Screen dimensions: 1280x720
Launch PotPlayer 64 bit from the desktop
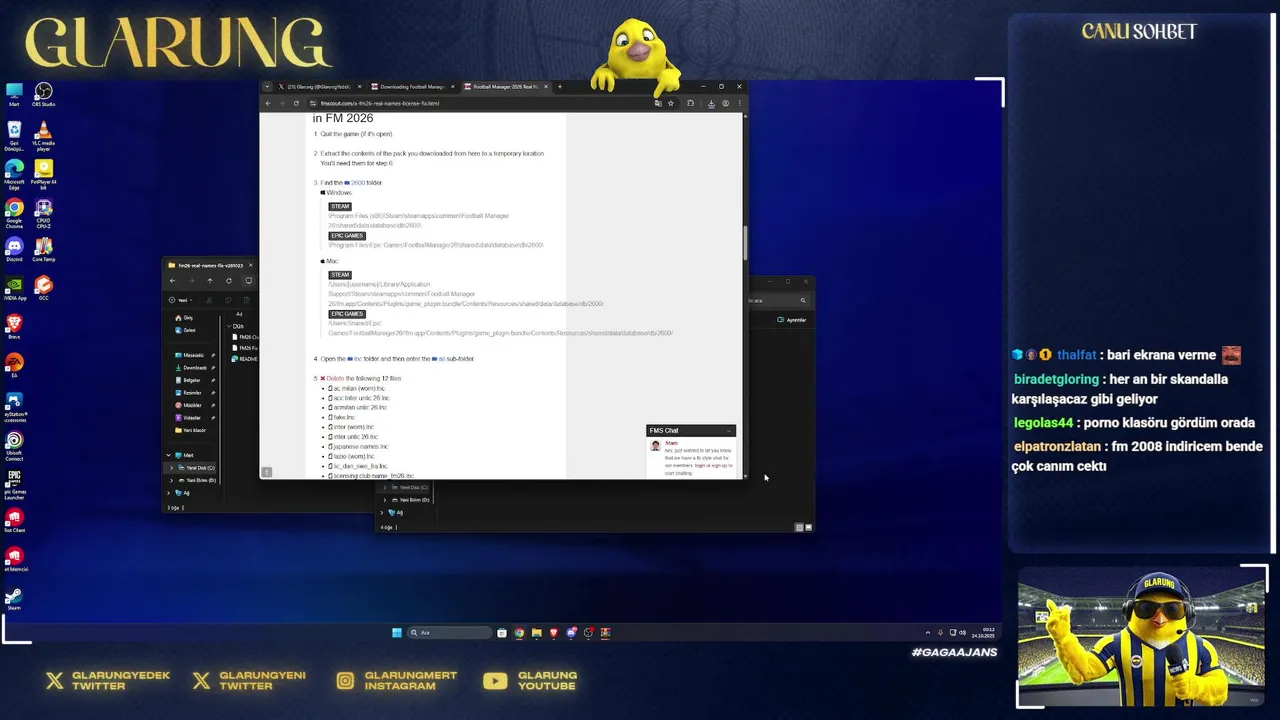(x=43, y=173)
